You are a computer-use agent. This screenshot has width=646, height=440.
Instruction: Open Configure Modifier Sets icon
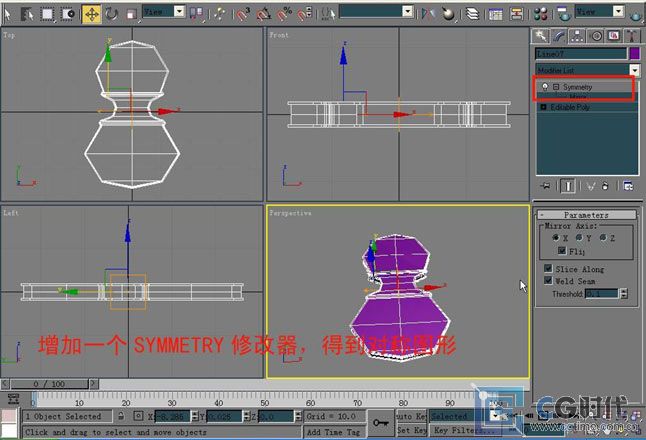pyautogui.click(x=628, y=186)
